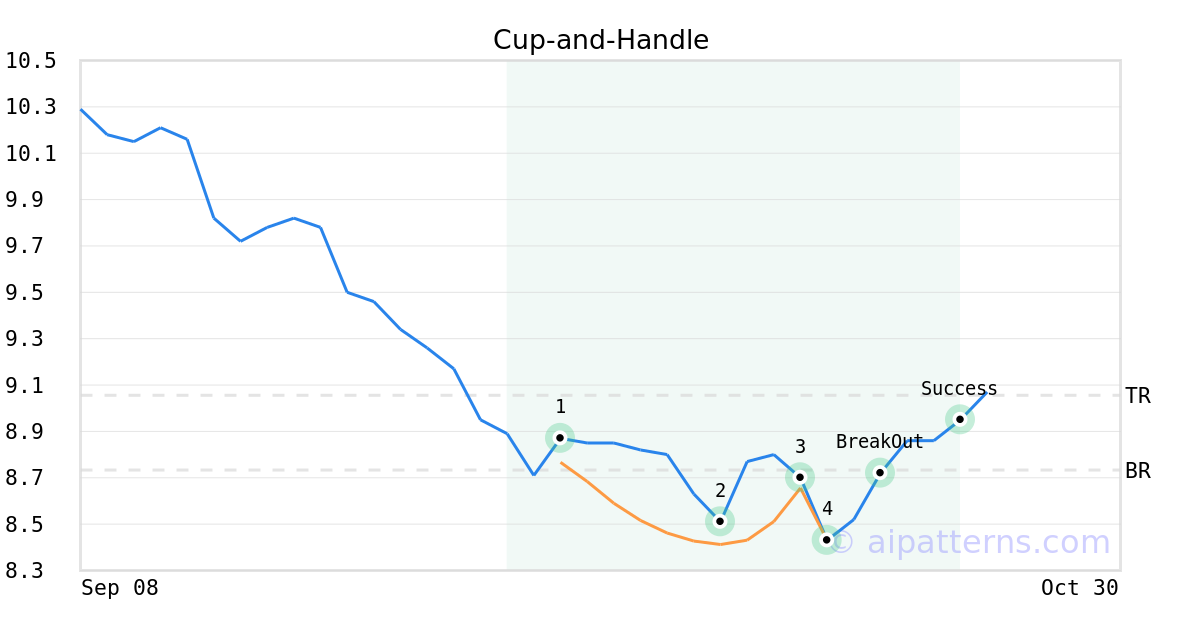Click pattern point 2 marker at cup bottom
The height and width of the screenshot is (630, 1200).
720,521
